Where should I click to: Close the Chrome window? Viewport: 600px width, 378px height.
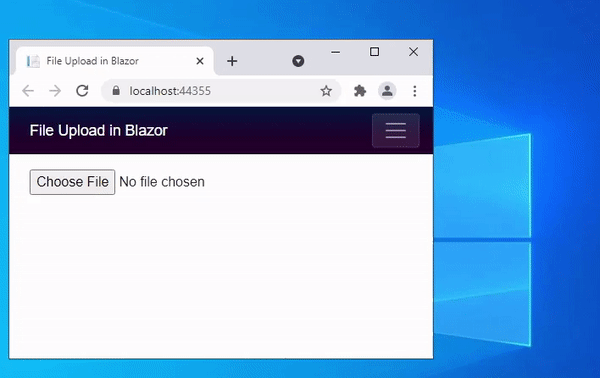413,52
